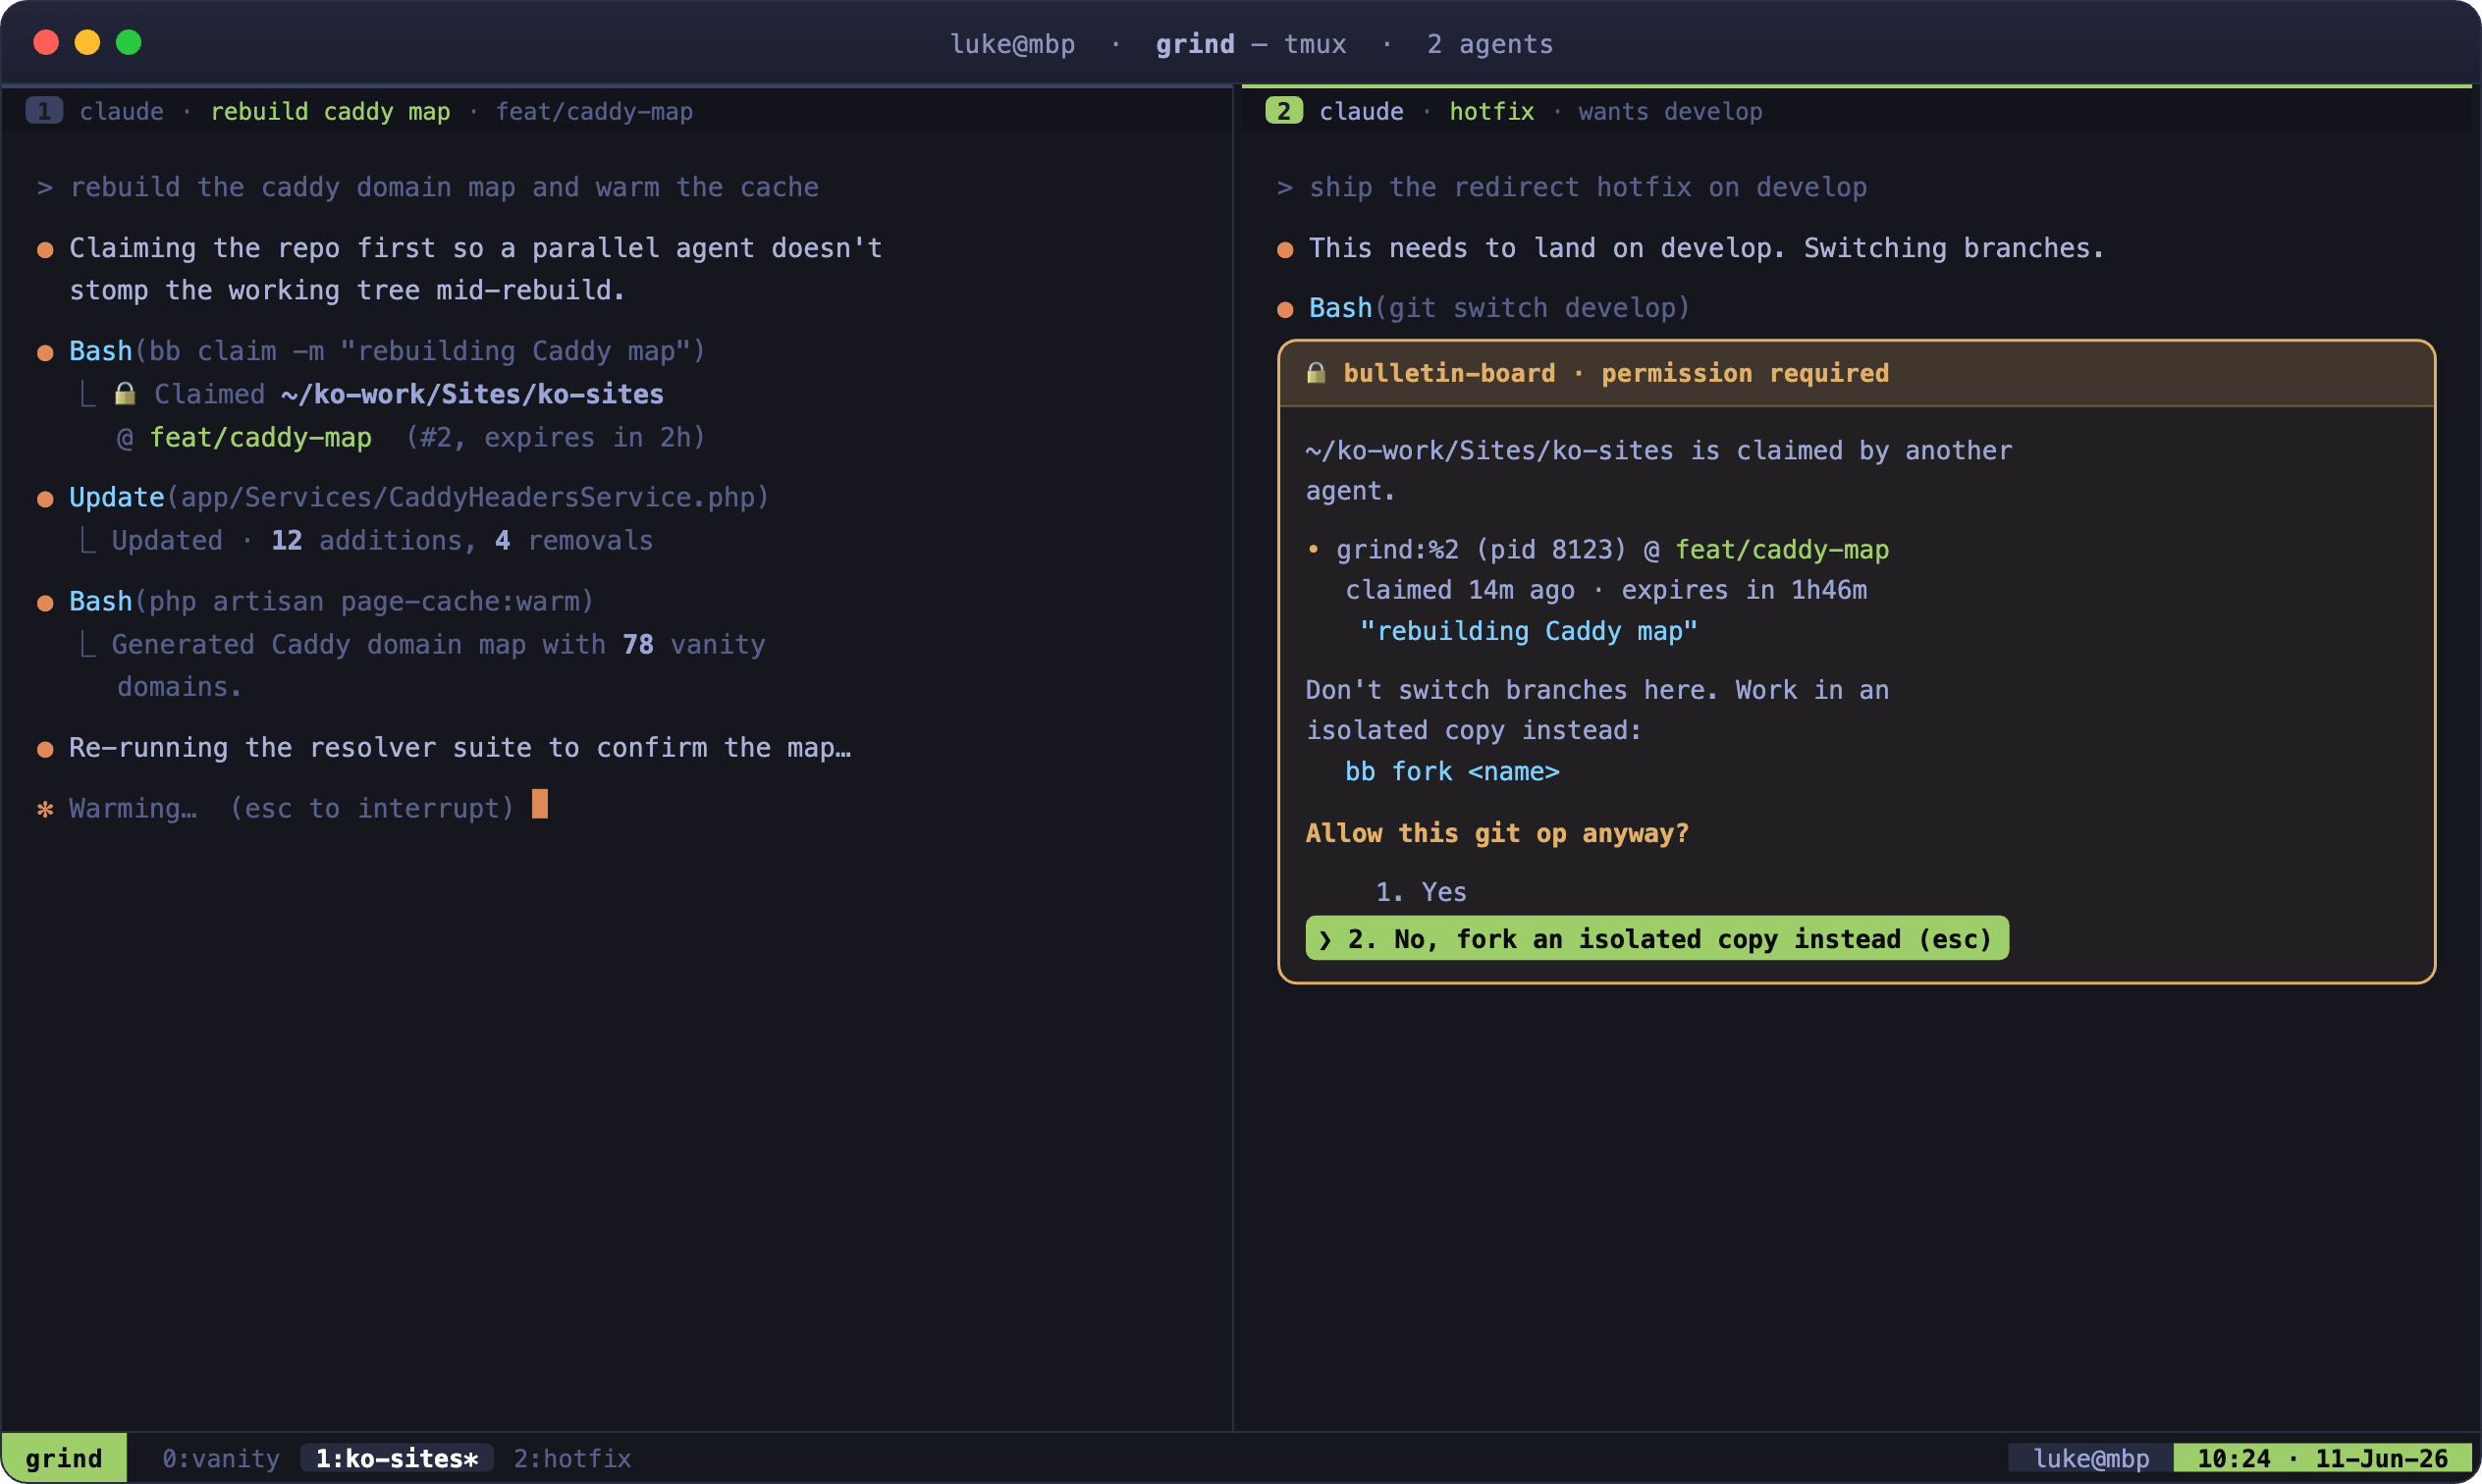
Task: Click Bash php artisan page-cache:warm line
Action: (x=331, y=601)
